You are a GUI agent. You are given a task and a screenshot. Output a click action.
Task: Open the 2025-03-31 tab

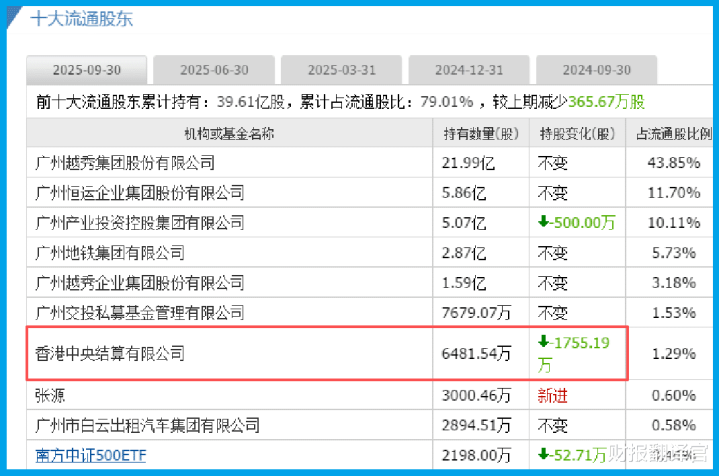pos(342,70)
